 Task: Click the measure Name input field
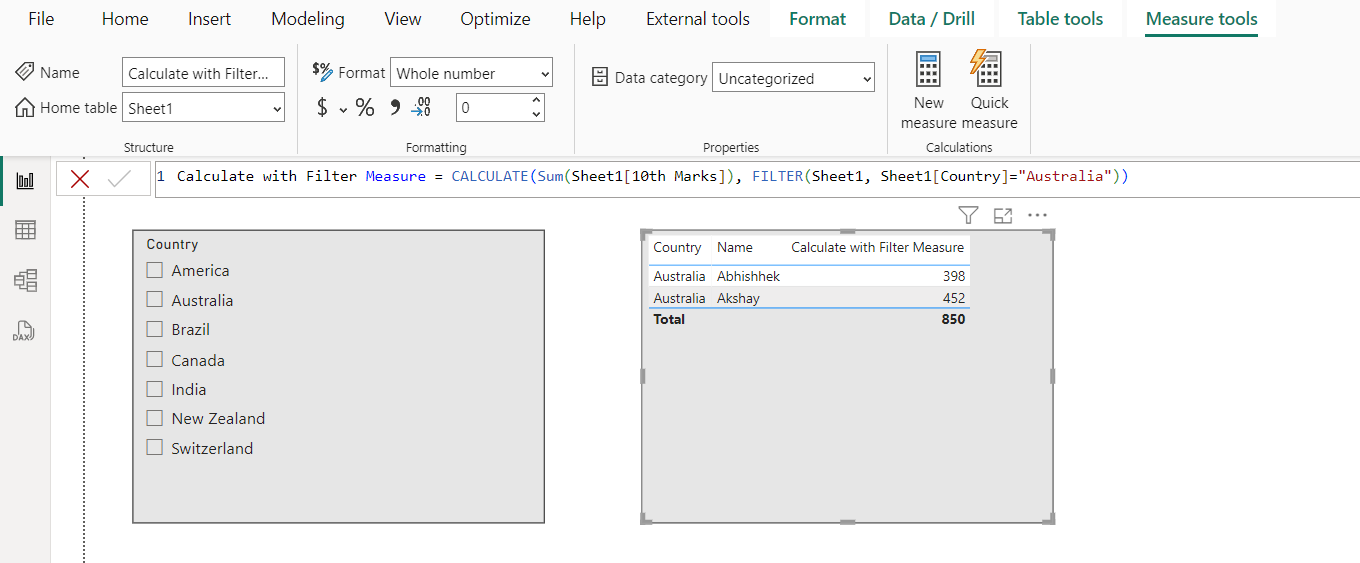click(203, 73)
